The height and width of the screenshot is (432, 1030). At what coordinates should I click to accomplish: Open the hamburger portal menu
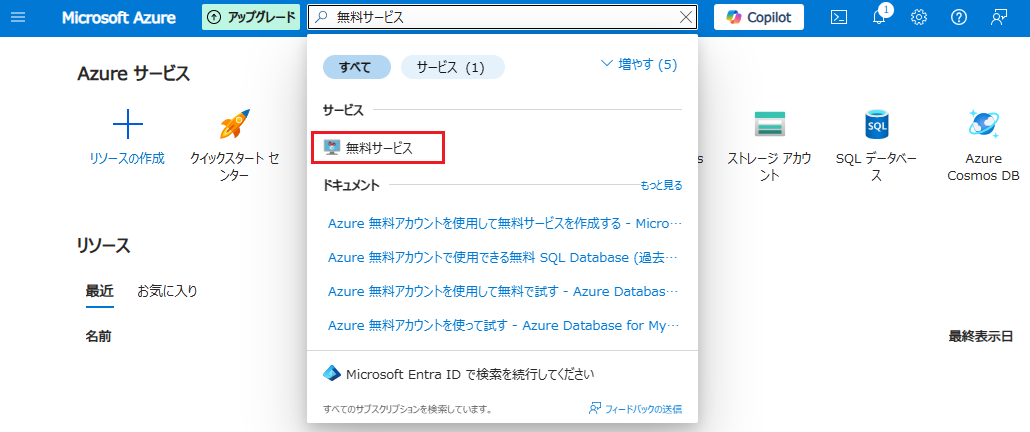pyautogui.click(x=18, y=18)
